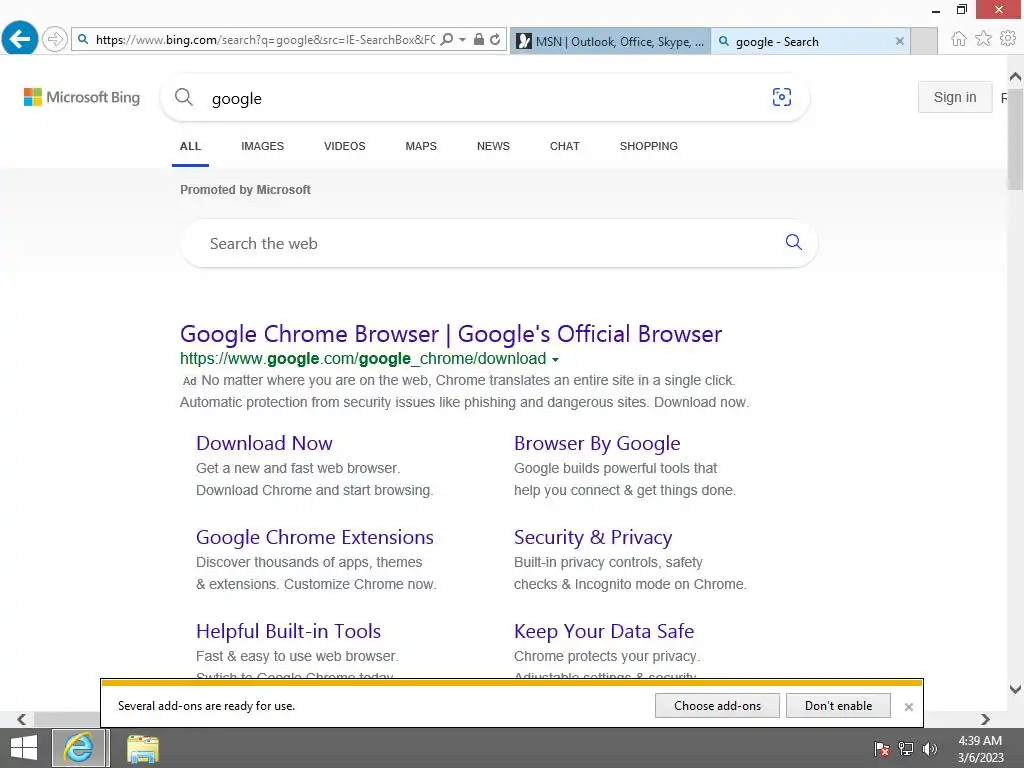Click the blue magnifier in Search the web box

(793, 242)
